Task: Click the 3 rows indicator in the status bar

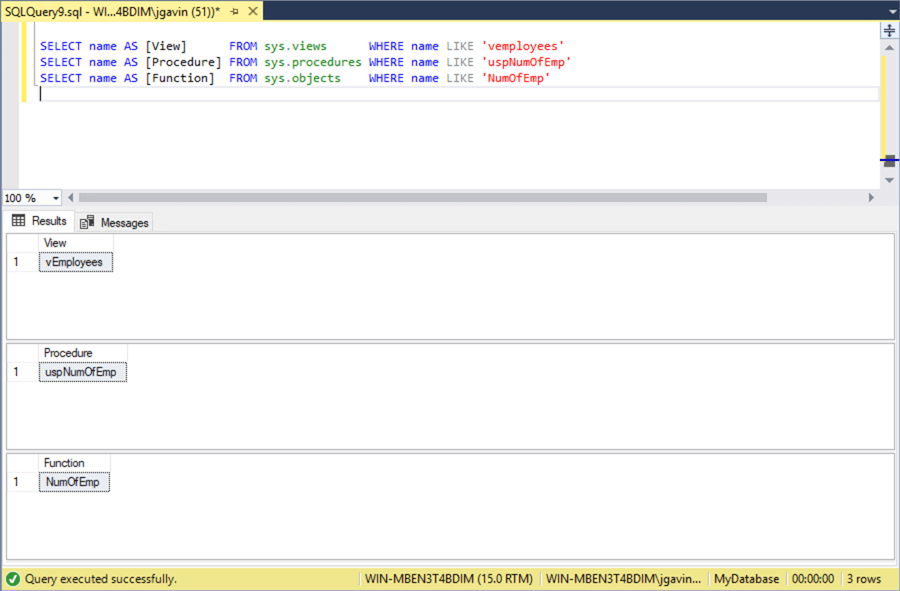Action: (x=864, y=578)
